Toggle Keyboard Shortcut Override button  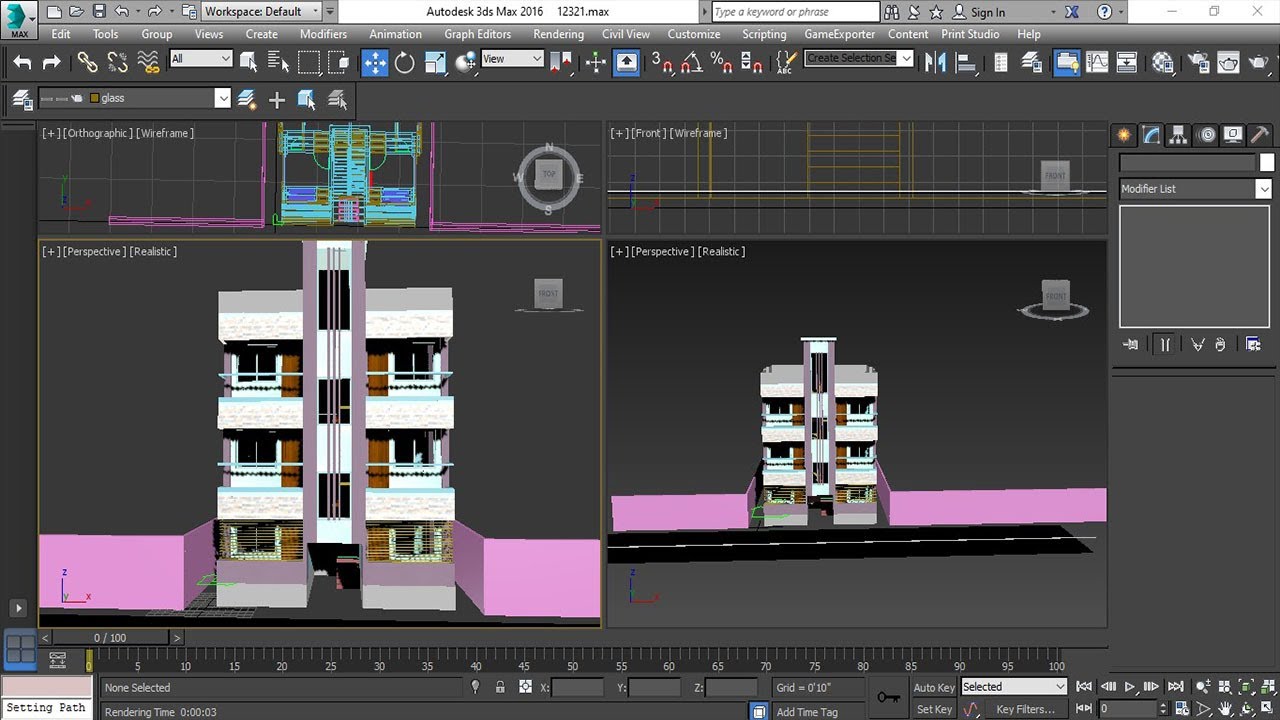626,62
